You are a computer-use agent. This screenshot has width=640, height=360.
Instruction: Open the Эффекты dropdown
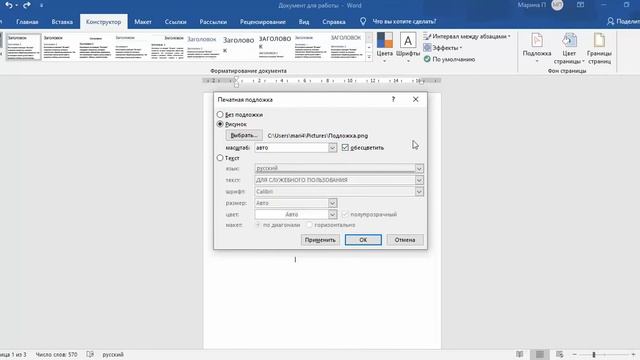point(442,48)
